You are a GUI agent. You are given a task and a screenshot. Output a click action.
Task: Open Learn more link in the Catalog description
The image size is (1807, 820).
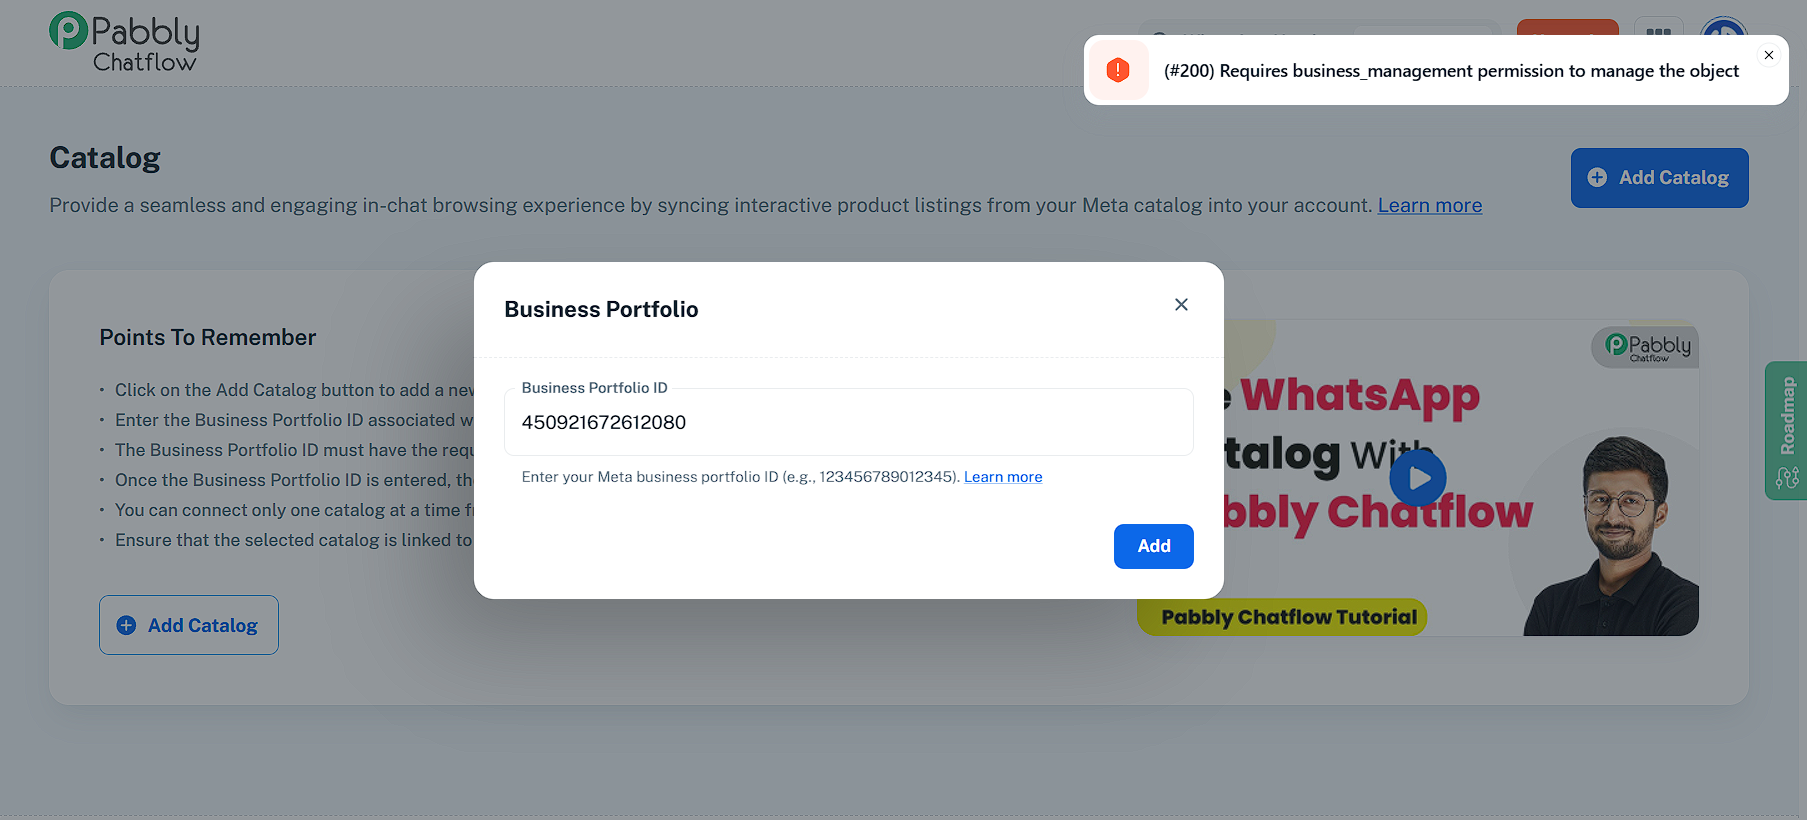tap(1429, 205)
